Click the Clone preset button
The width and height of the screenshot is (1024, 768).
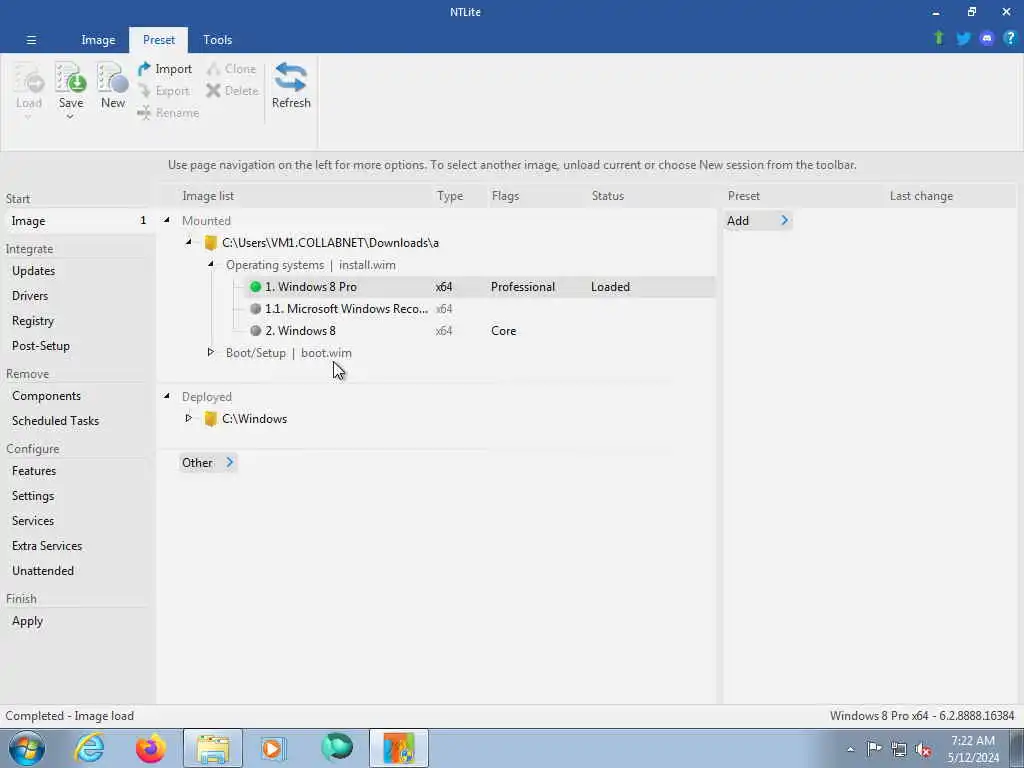(x=232, y=69)
